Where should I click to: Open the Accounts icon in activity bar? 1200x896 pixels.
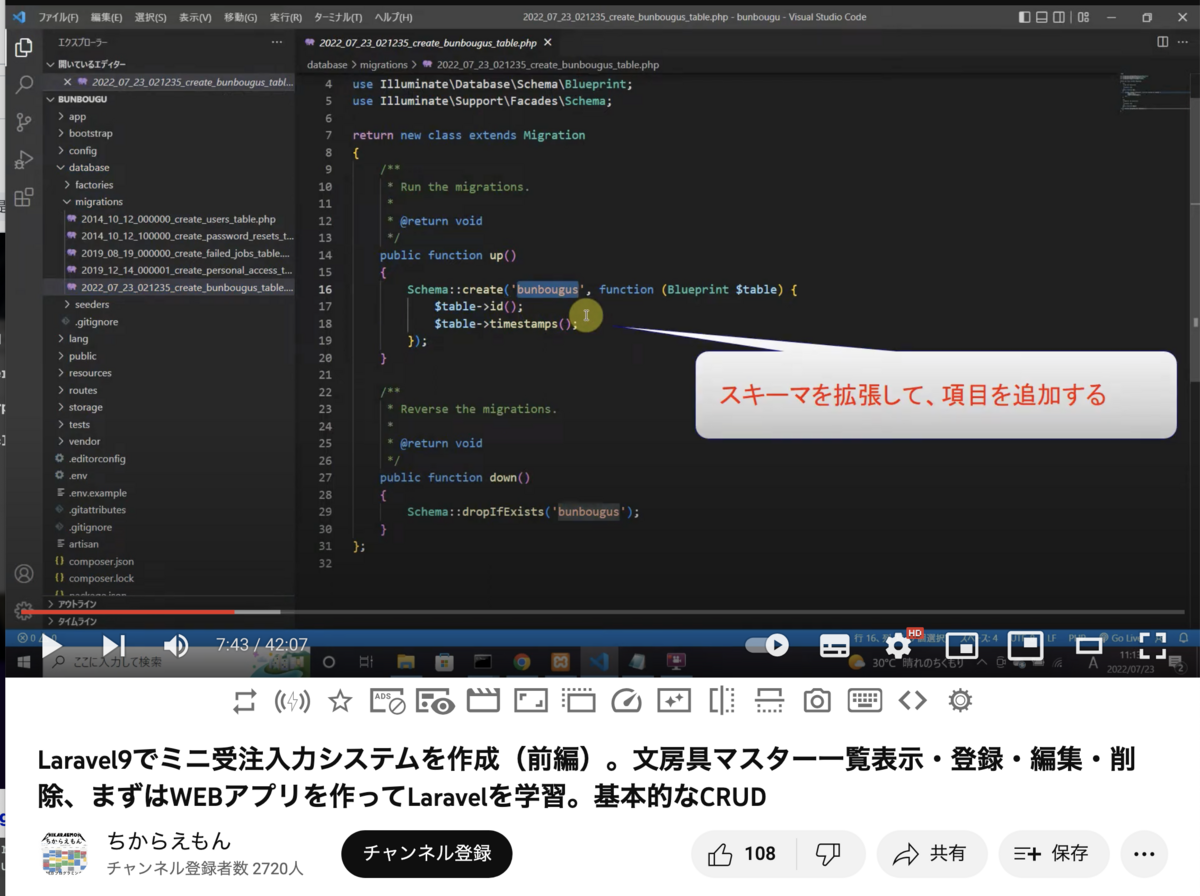[x=23, y=574]
